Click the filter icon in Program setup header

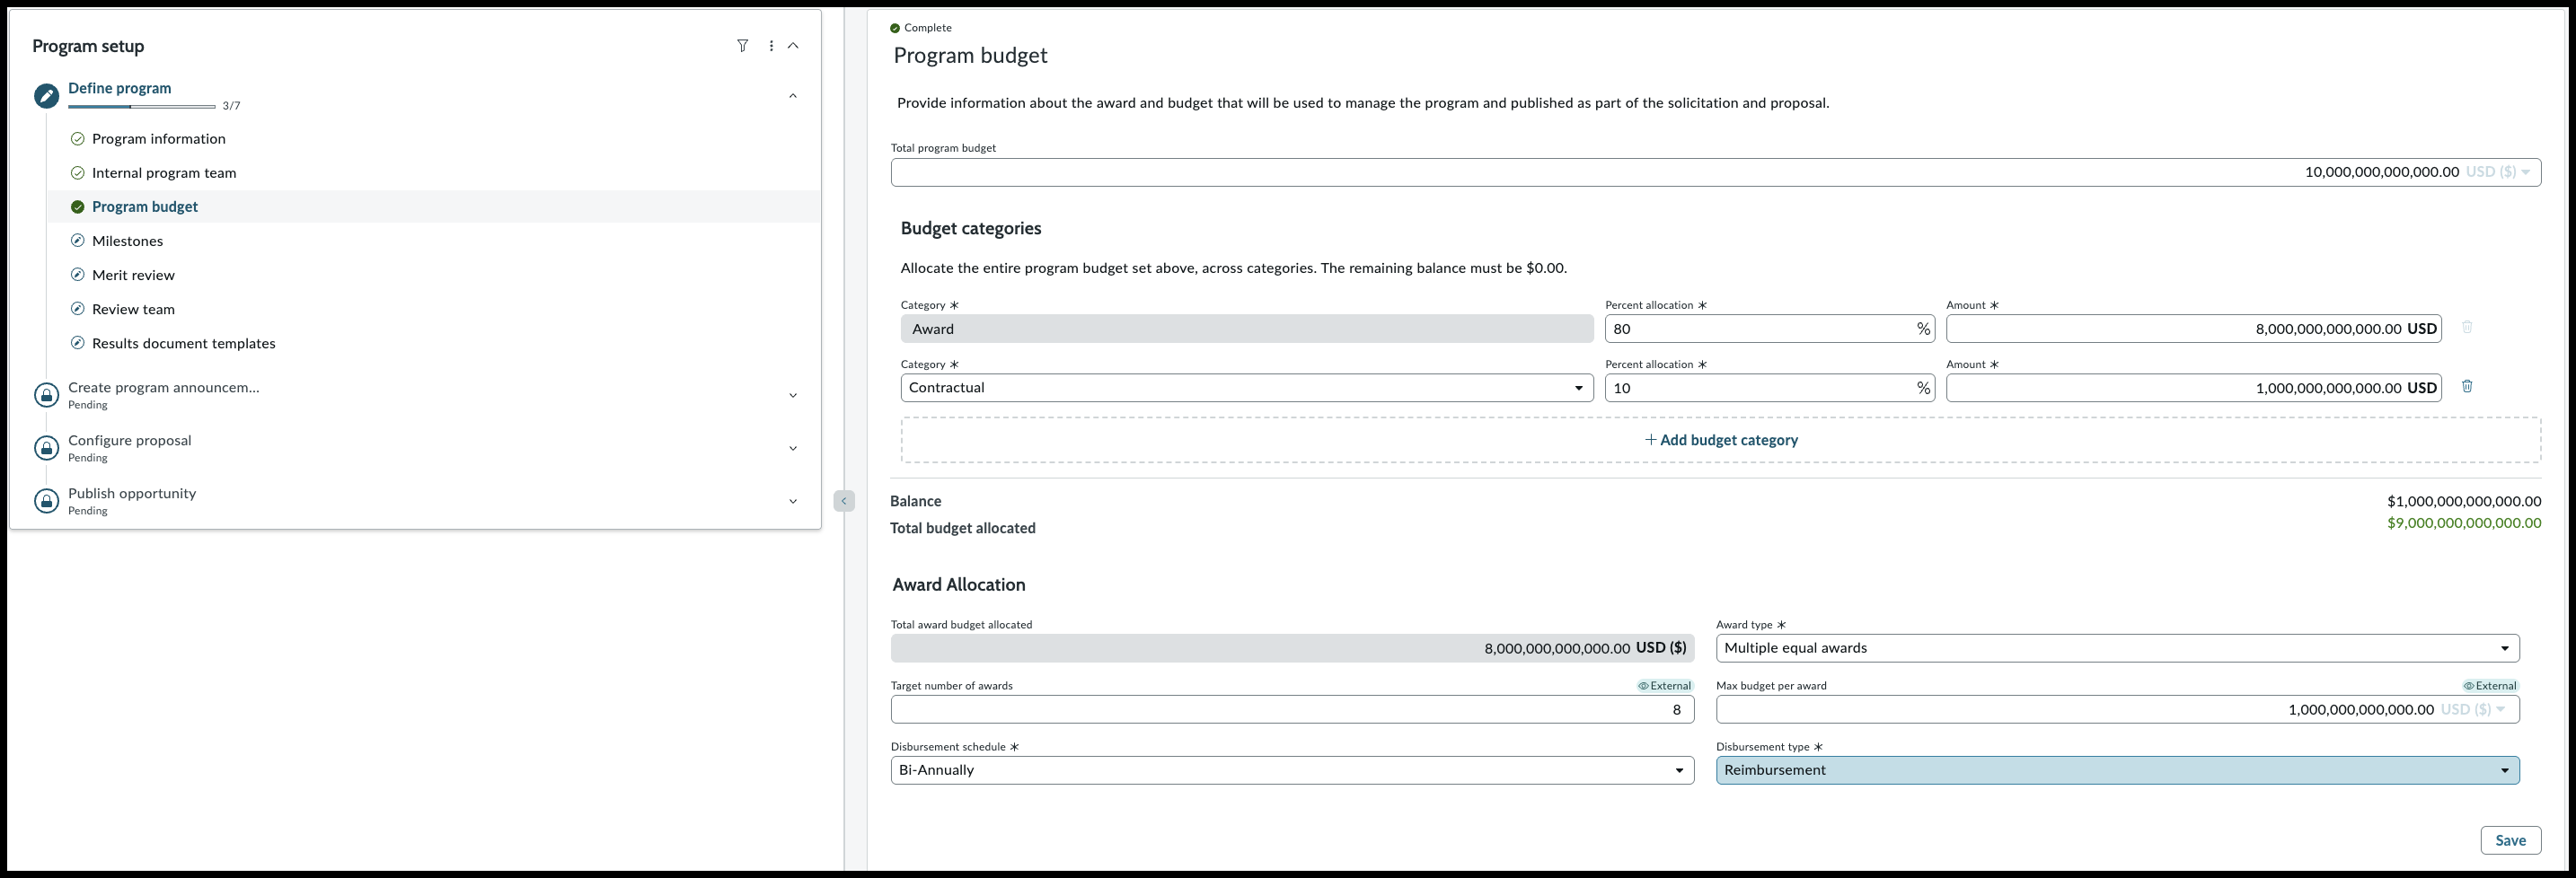point(742,46)
